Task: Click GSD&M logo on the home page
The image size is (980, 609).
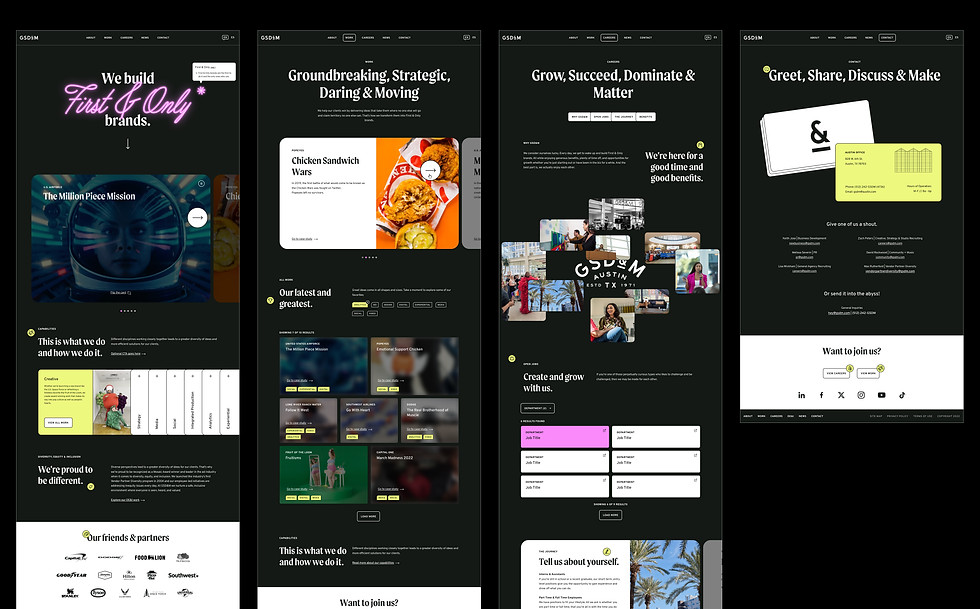Action: click(29, 38)
